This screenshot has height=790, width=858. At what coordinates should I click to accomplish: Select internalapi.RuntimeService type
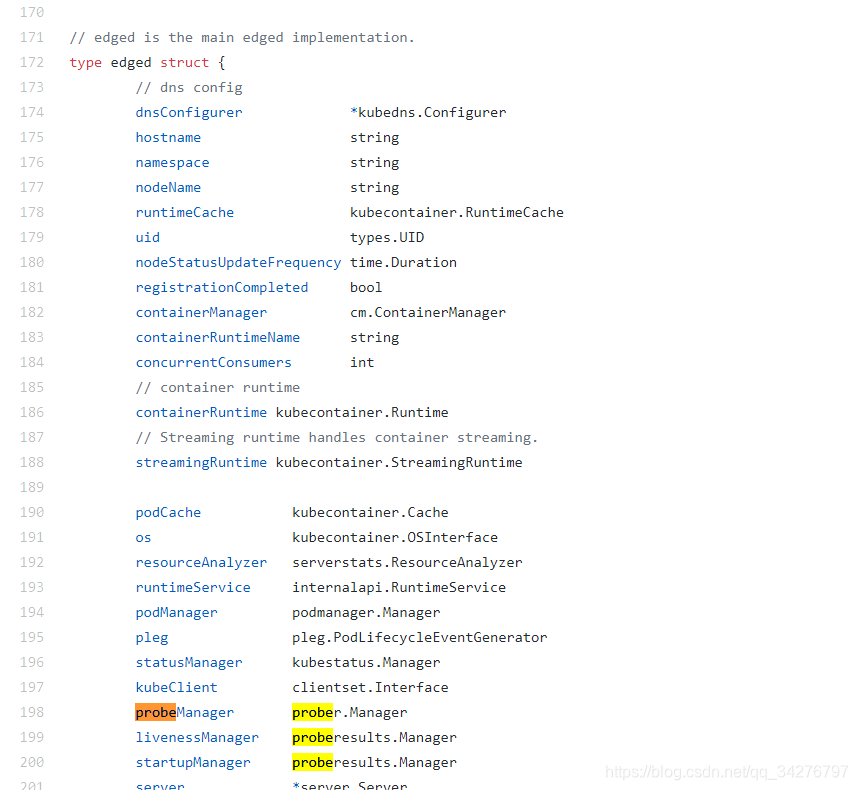(x=399, y=588)
